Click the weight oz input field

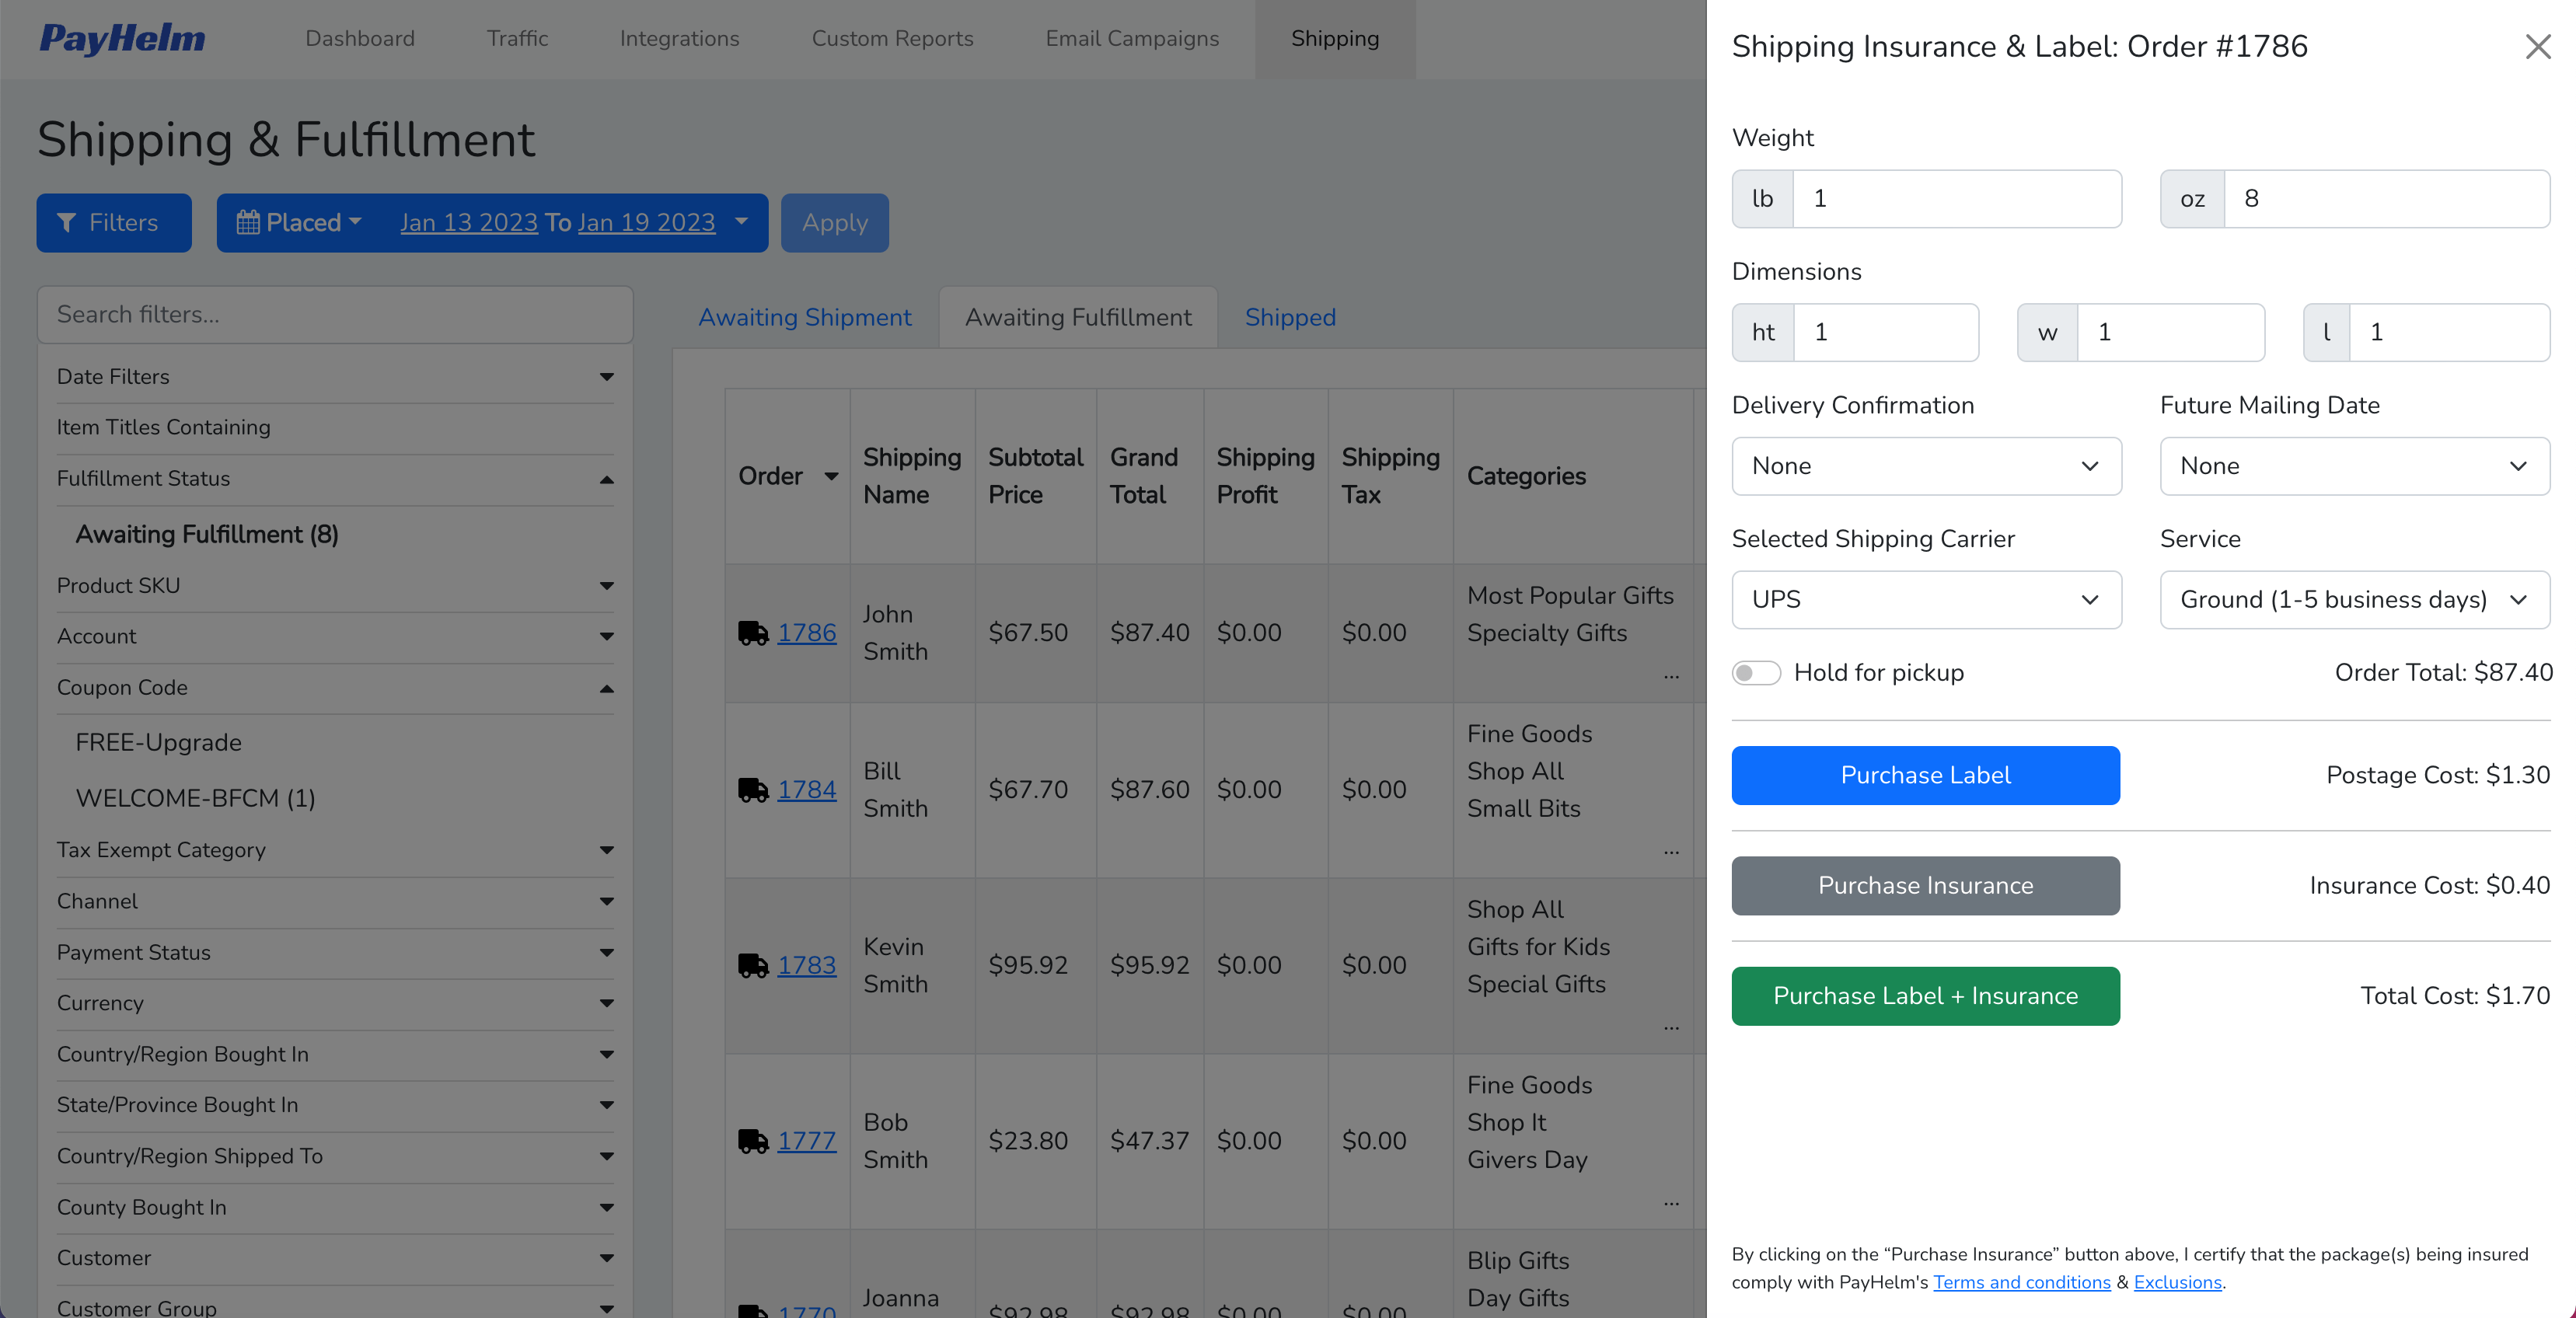[2385, 199]
